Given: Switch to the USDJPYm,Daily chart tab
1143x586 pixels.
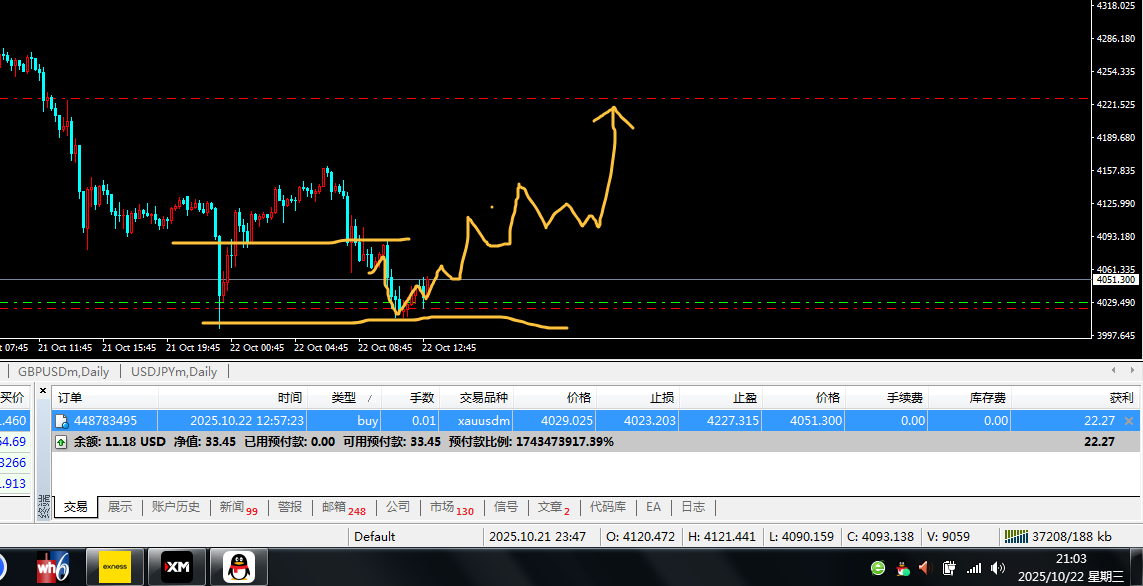Looking at the screenshot, I should [x=174, y=372].
